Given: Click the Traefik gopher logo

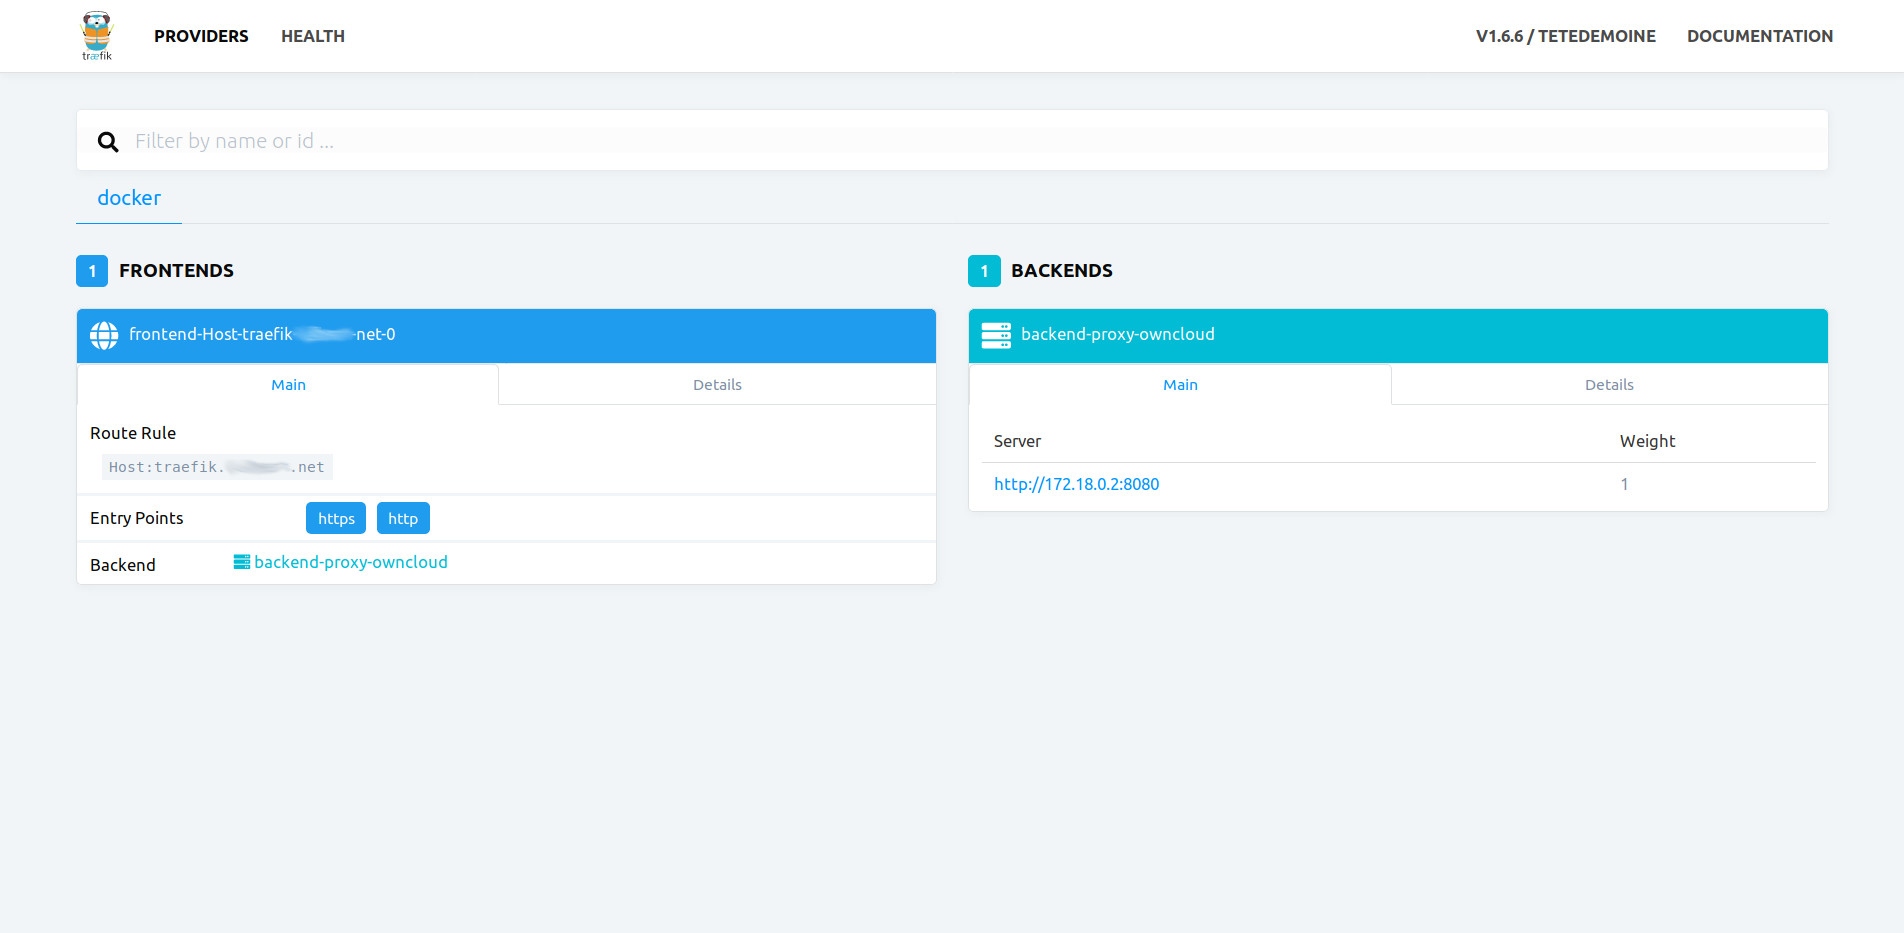Looking at the screenshot, I should (97, 36).
